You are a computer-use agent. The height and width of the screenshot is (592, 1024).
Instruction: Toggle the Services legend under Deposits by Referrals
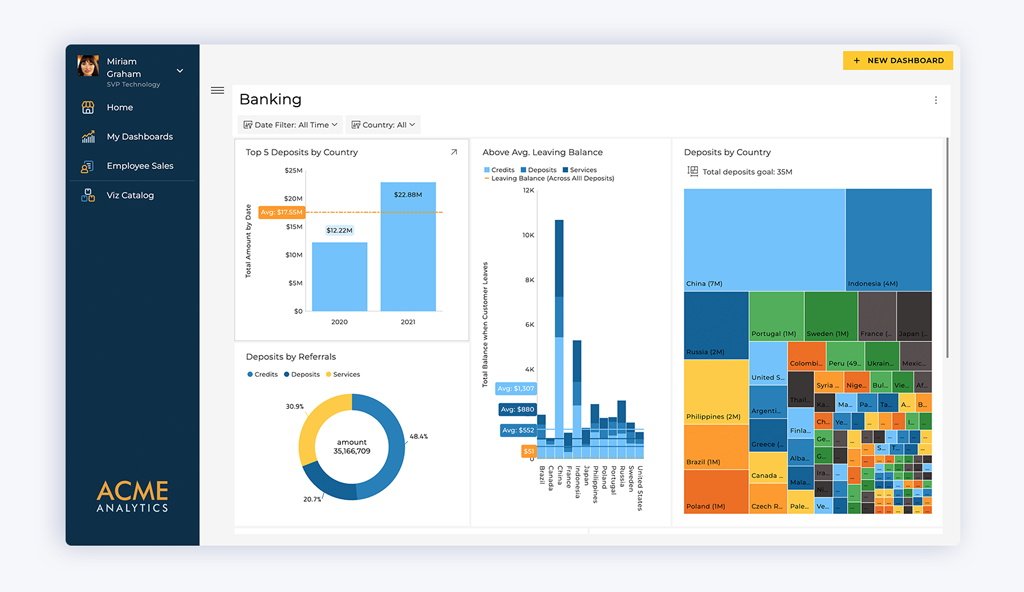coord(341,374)
